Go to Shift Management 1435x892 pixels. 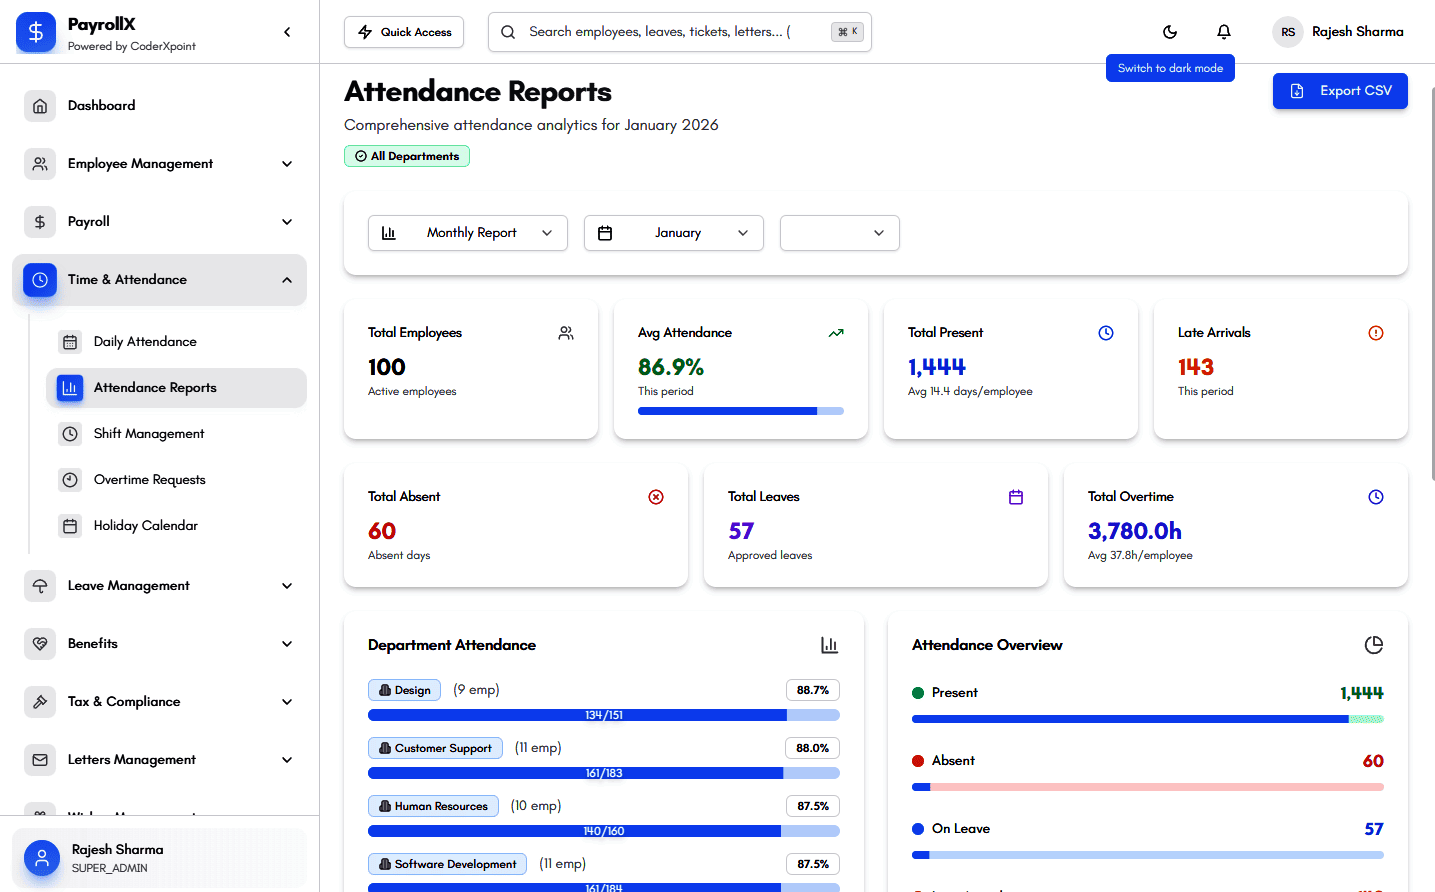point(149,434)
